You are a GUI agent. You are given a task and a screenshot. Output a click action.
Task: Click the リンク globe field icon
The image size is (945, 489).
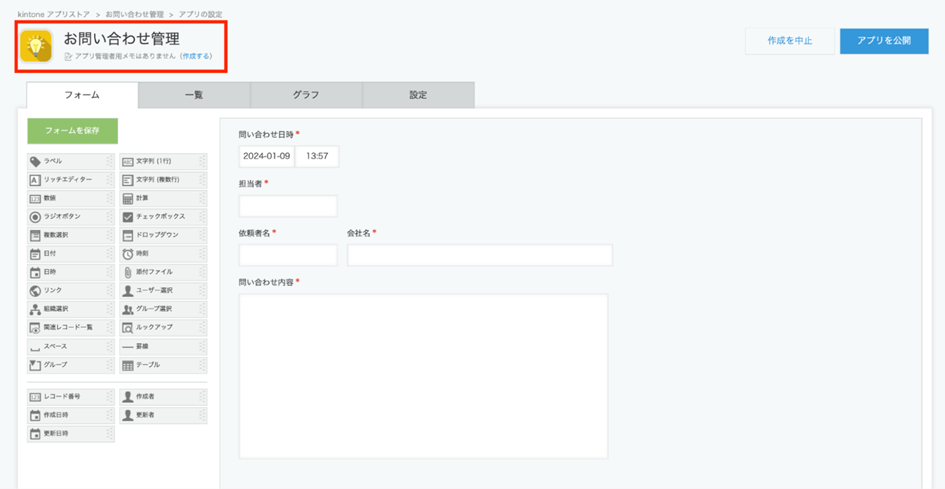pyautogui.click(x=35, y=290)
